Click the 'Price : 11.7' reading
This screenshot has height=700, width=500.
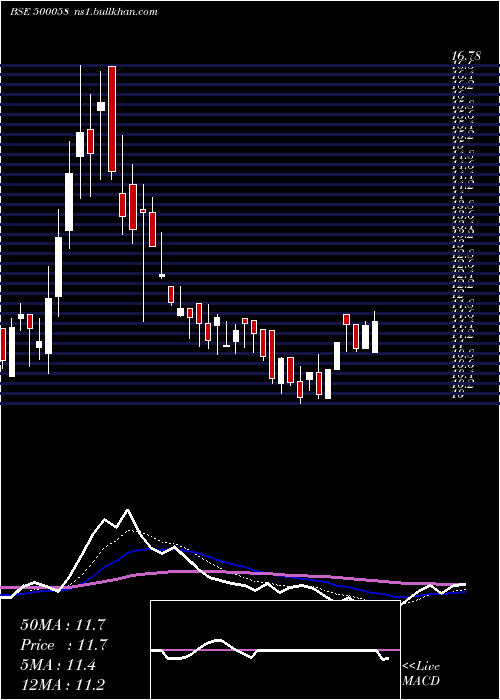coord(62,646)
